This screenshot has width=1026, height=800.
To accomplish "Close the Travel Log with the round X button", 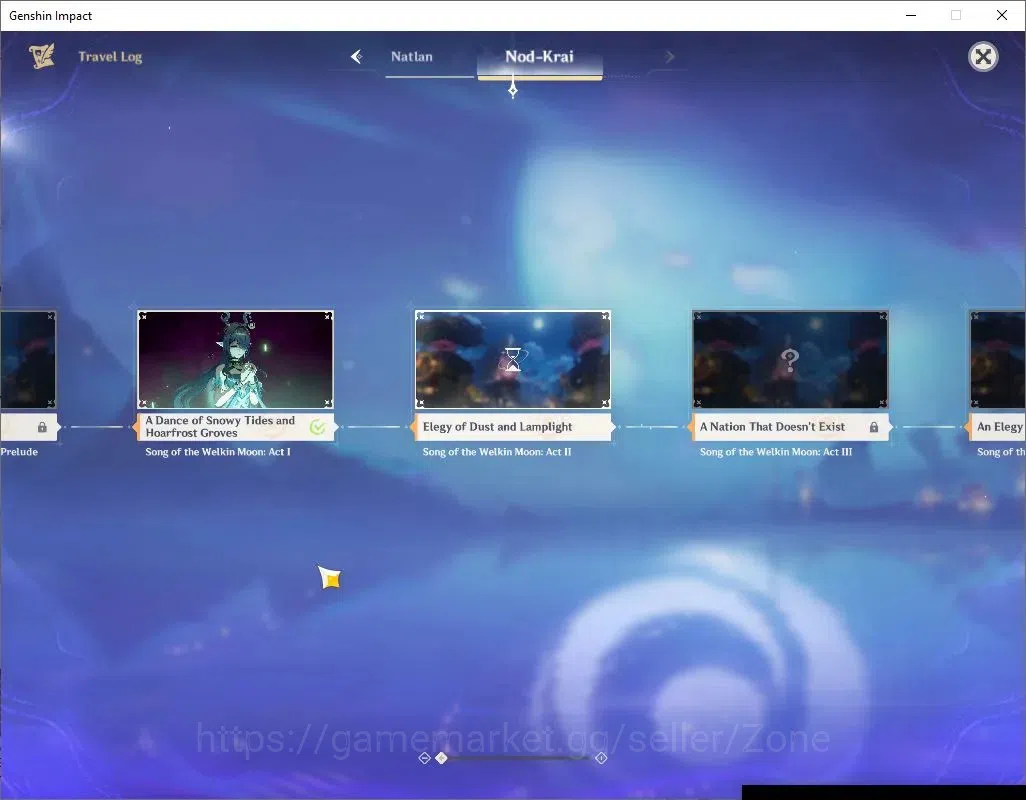I will [983, 57].
